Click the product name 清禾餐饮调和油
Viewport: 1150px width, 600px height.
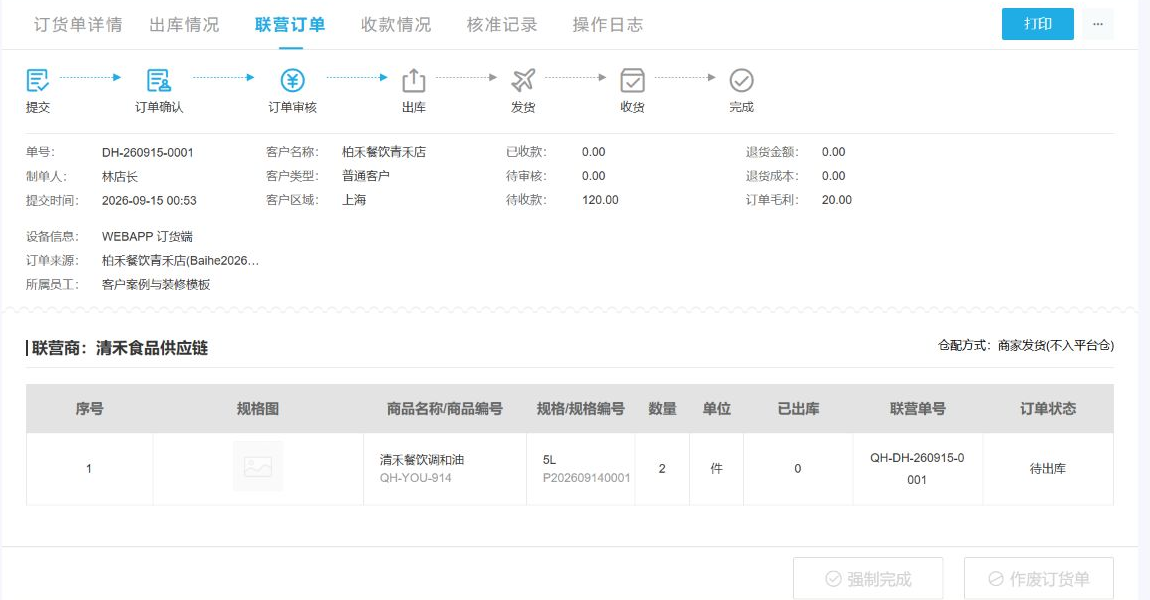(x=422, y=460)
